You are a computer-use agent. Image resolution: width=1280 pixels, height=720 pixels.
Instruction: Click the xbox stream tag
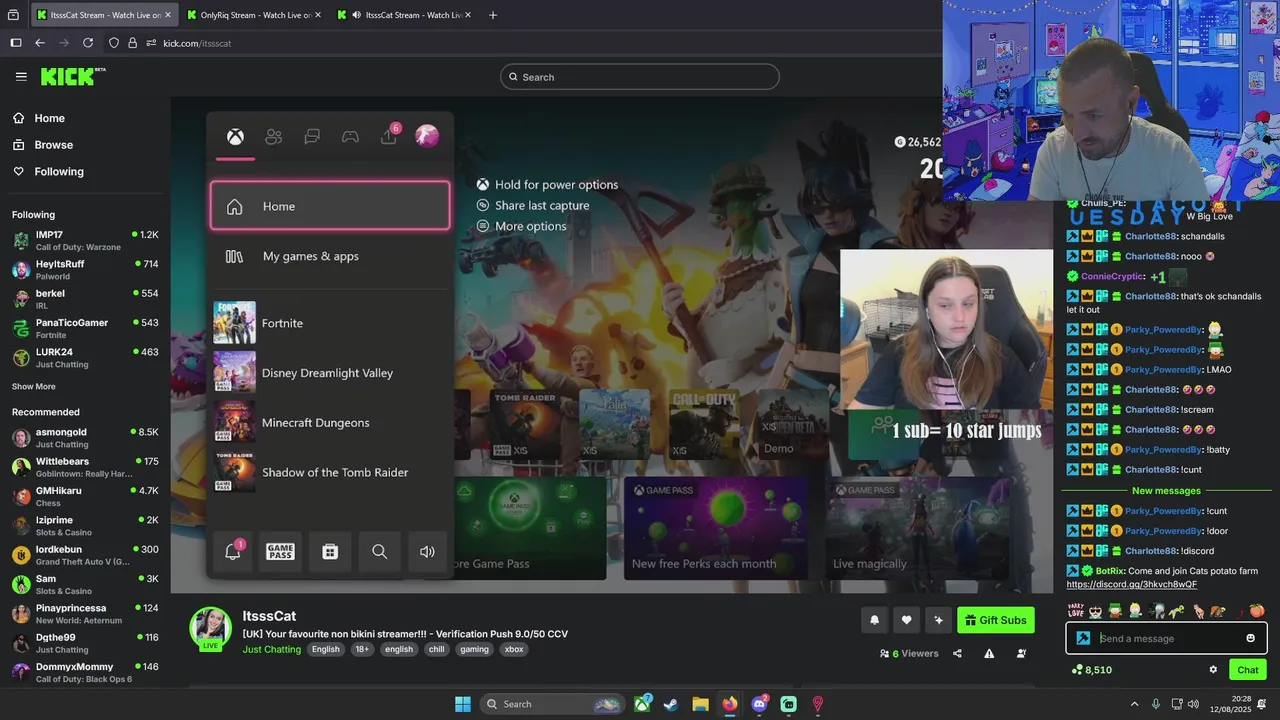[514, 649]
